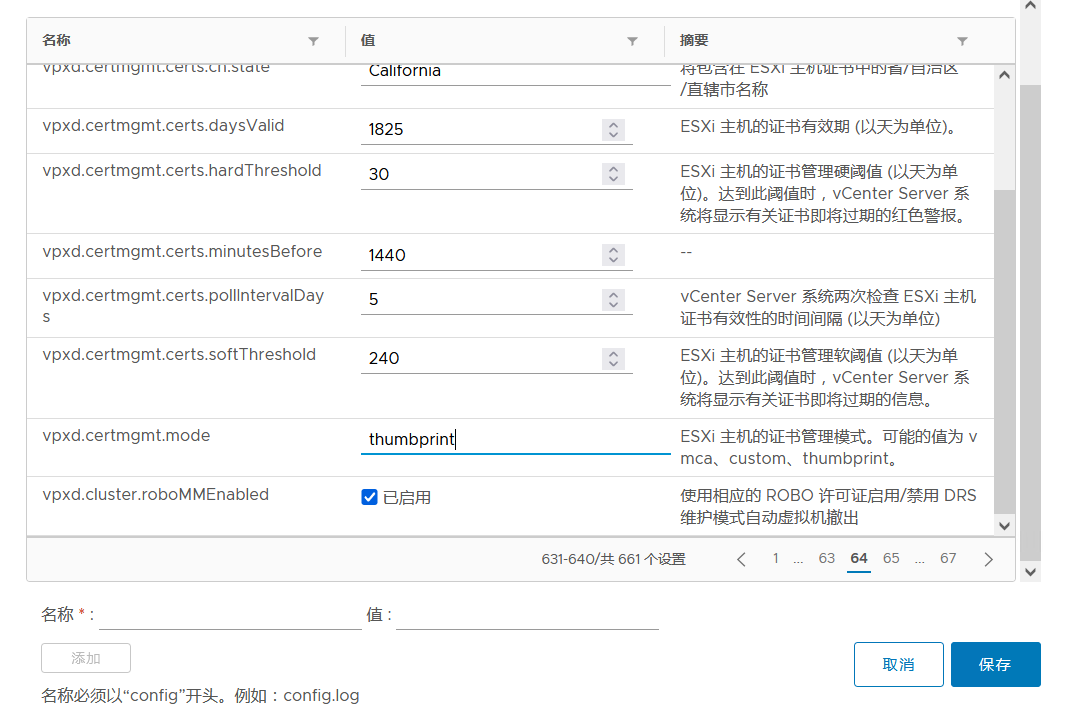
Task: Select vpxd.certmgmt.certs.daysValid name text
Action: point(163,125)
